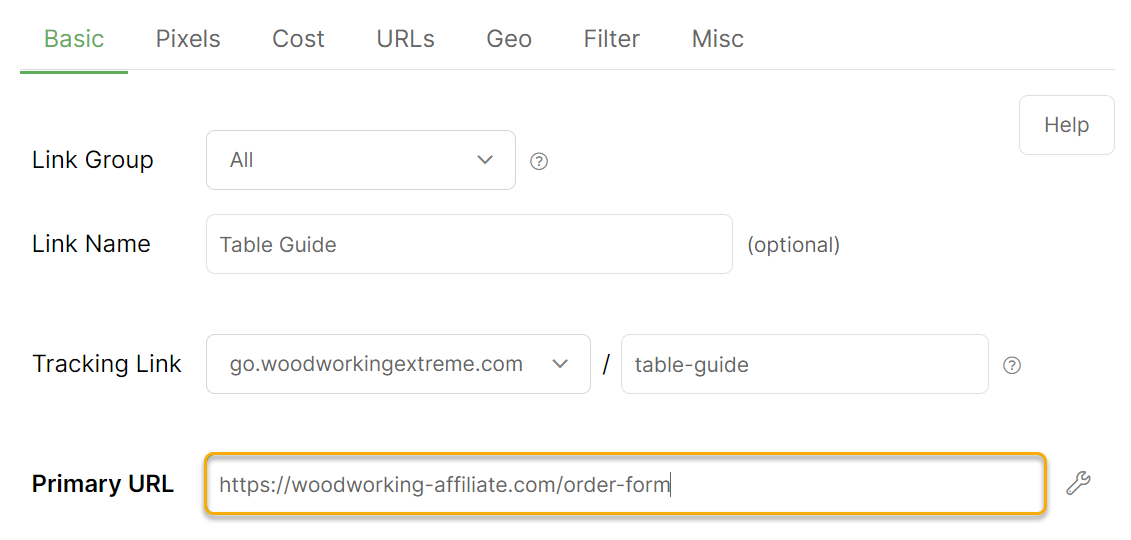Show the Misc tab
This screenshot has height=540, width=1131.
(717, 39)
